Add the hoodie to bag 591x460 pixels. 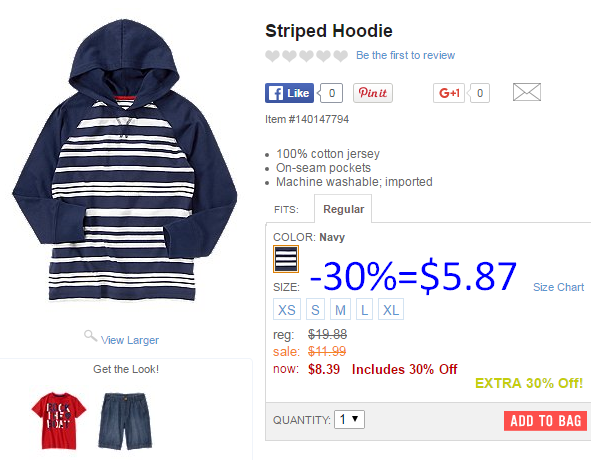545,421
